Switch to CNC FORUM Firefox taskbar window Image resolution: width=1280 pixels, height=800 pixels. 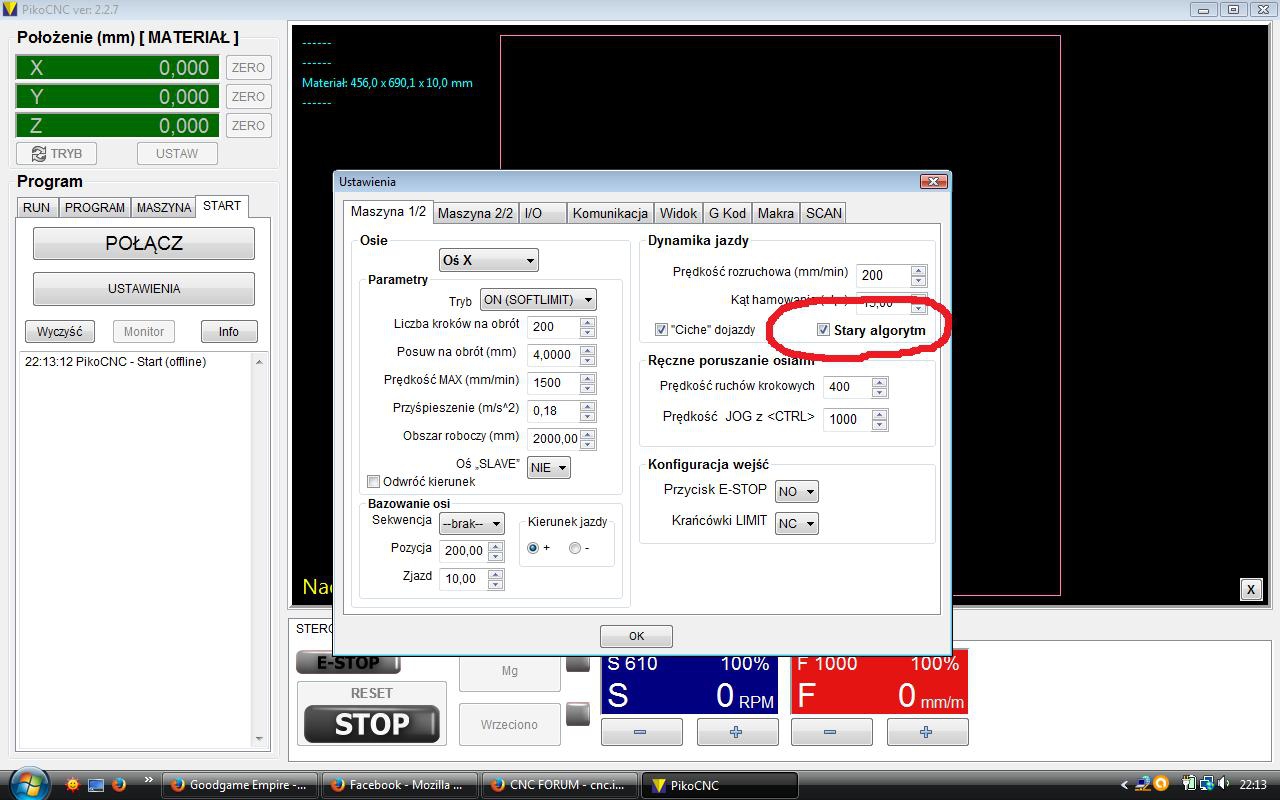pos(560,785)
